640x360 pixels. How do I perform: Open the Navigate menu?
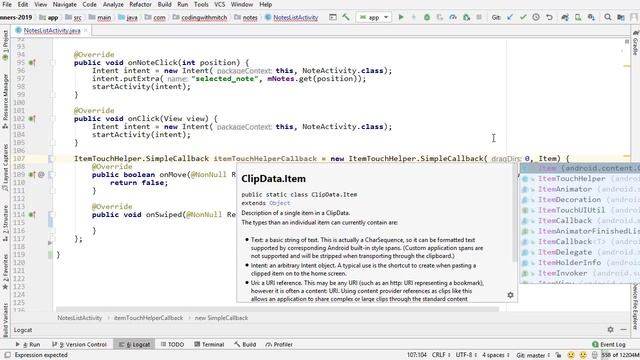pos(64,4)
